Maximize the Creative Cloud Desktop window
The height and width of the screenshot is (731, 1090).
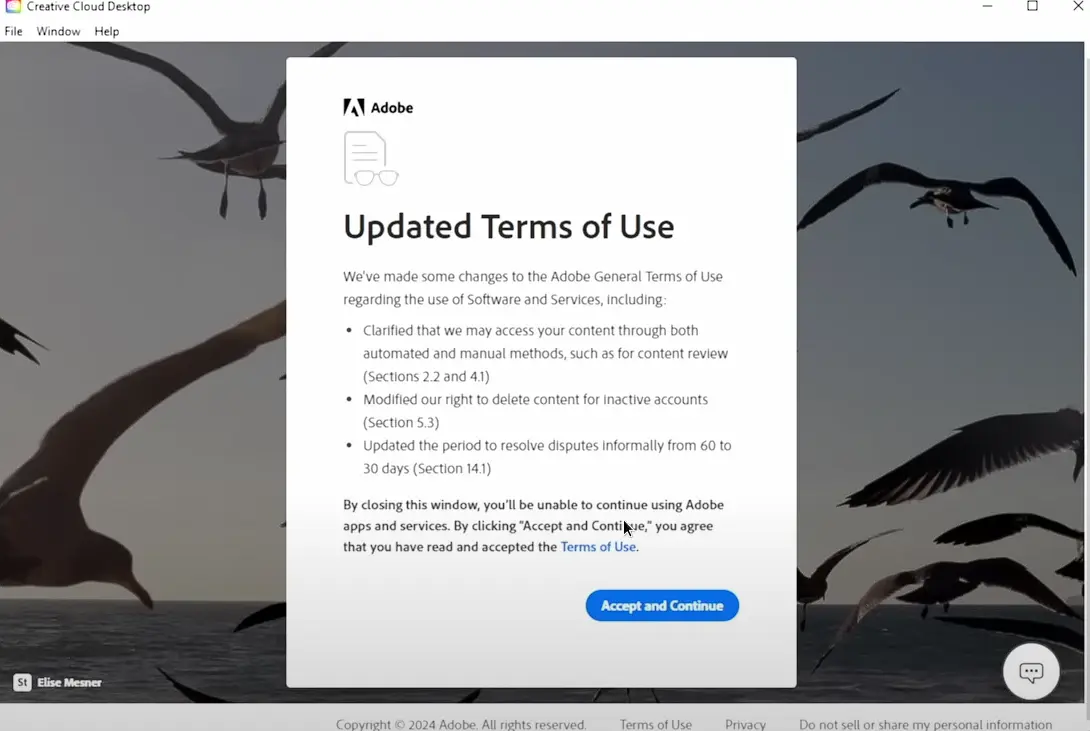(1032, 6)
